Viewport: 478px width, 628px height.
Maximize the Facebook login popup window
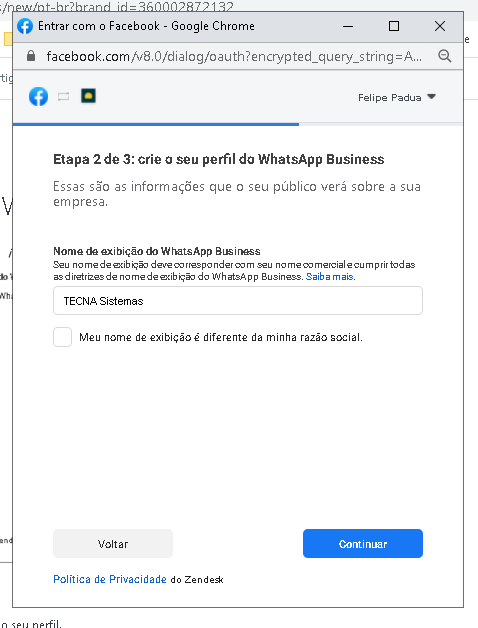pyautogui.click(x=394, y=26)
